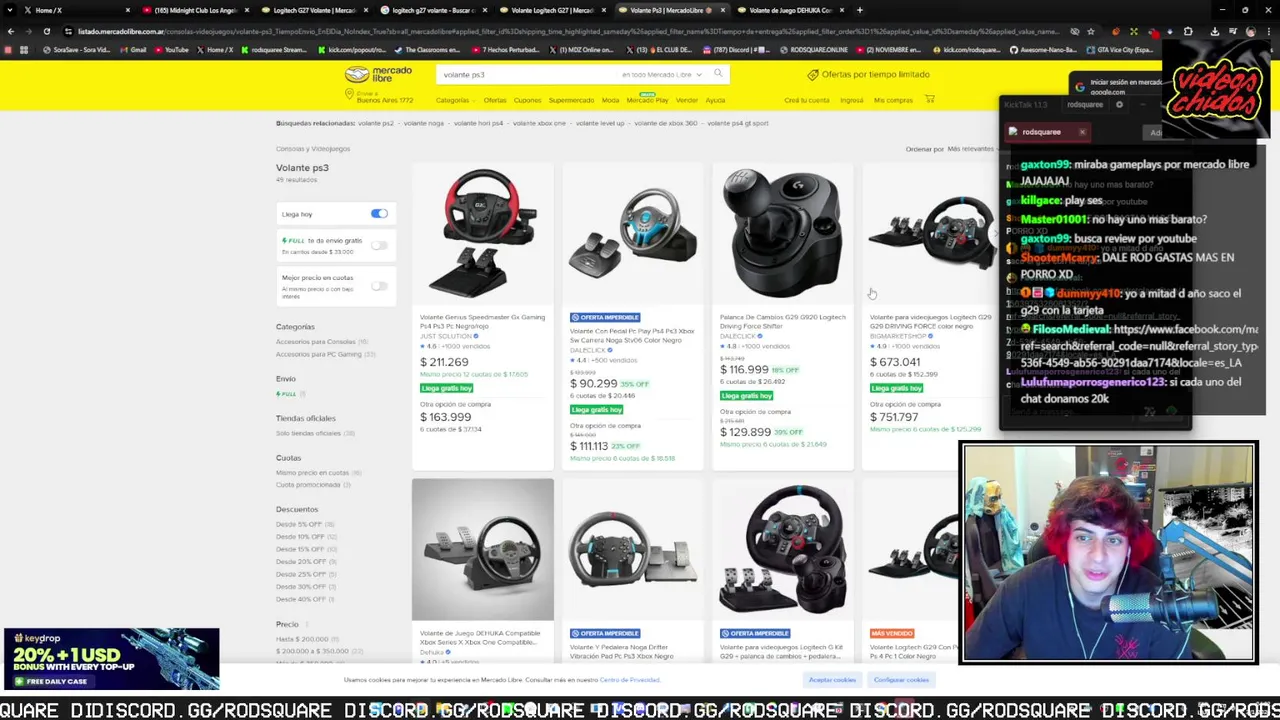Open Mis compras link
1280x720 pixels.
893,100
